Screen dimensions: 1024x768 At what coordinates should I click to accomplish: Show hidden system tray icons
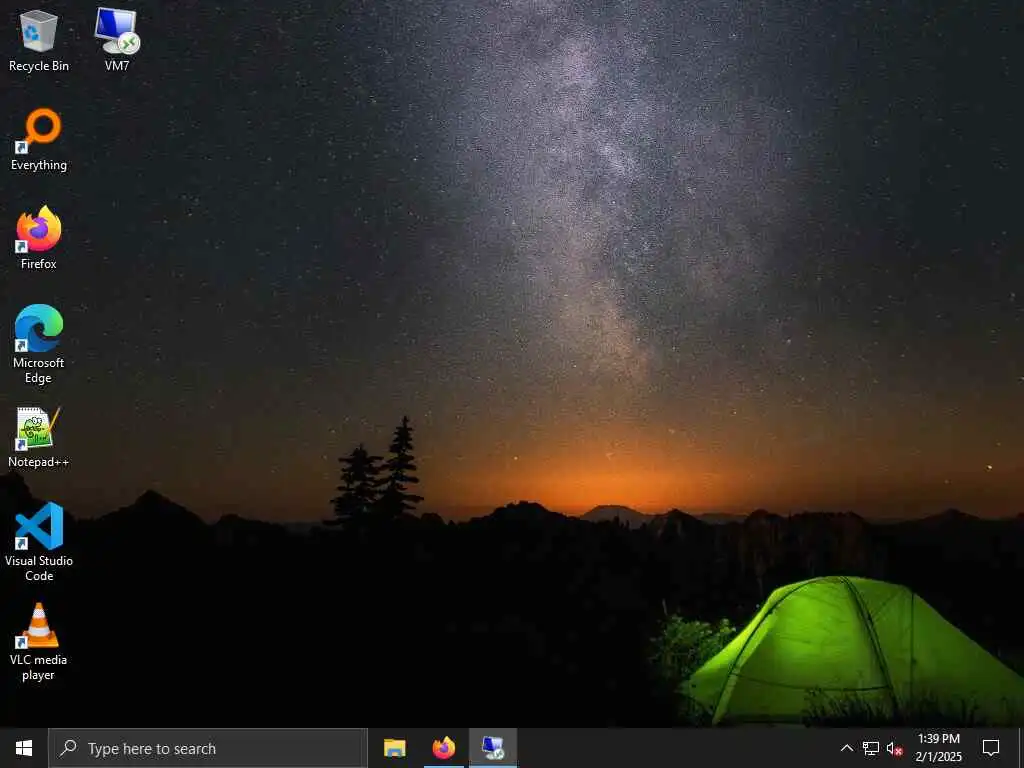pyautogui.click(x=846, y=748)
